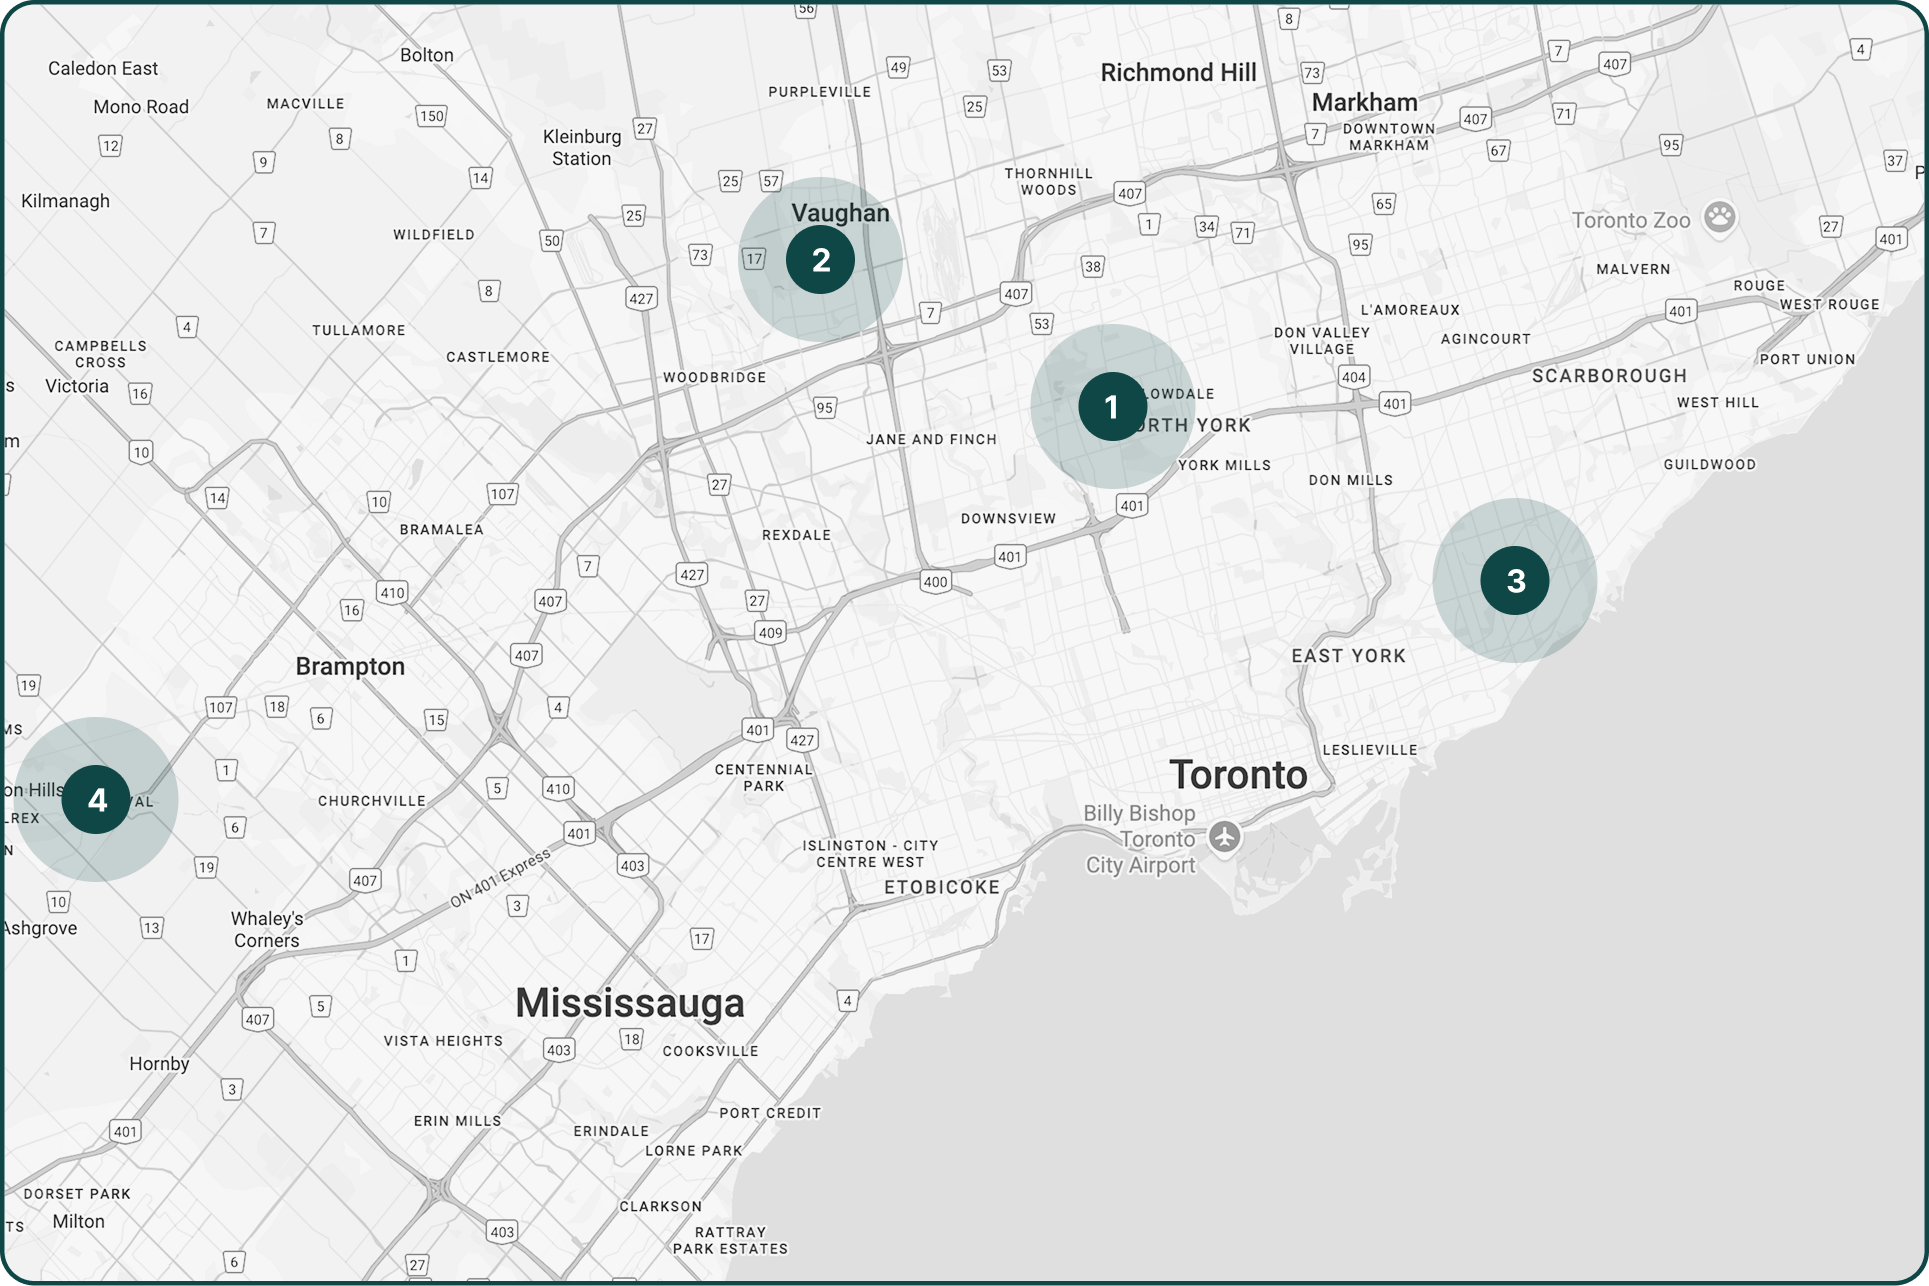The width and height of the screenshot is (1929, 1286).
Task: Click the Richmond Hill label
Action: 1178,73
